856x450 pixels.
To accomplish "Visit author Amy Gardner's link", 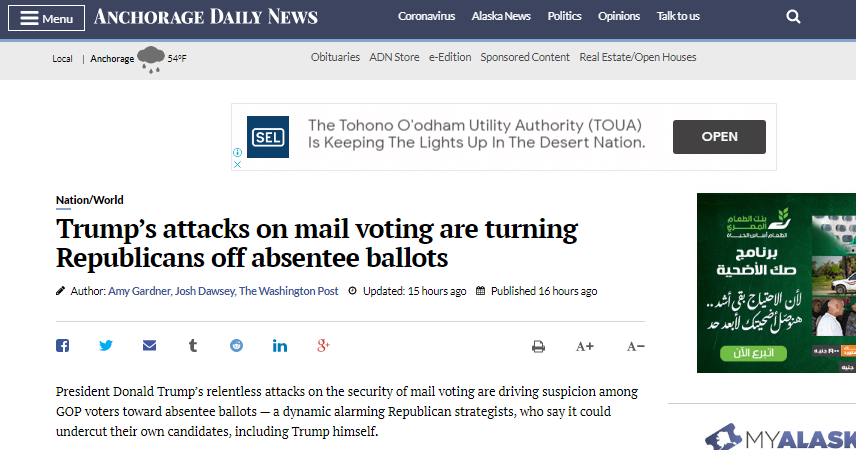I will (x=139, y=291).
